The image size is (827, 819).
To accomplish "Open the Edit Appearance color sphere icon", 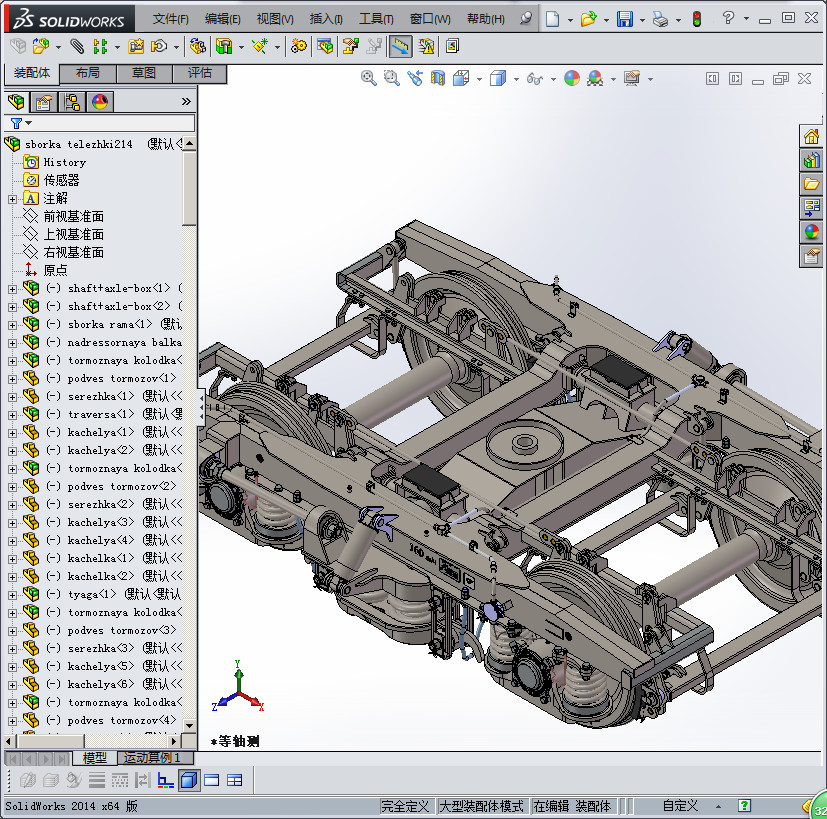I will click(572, 78).
